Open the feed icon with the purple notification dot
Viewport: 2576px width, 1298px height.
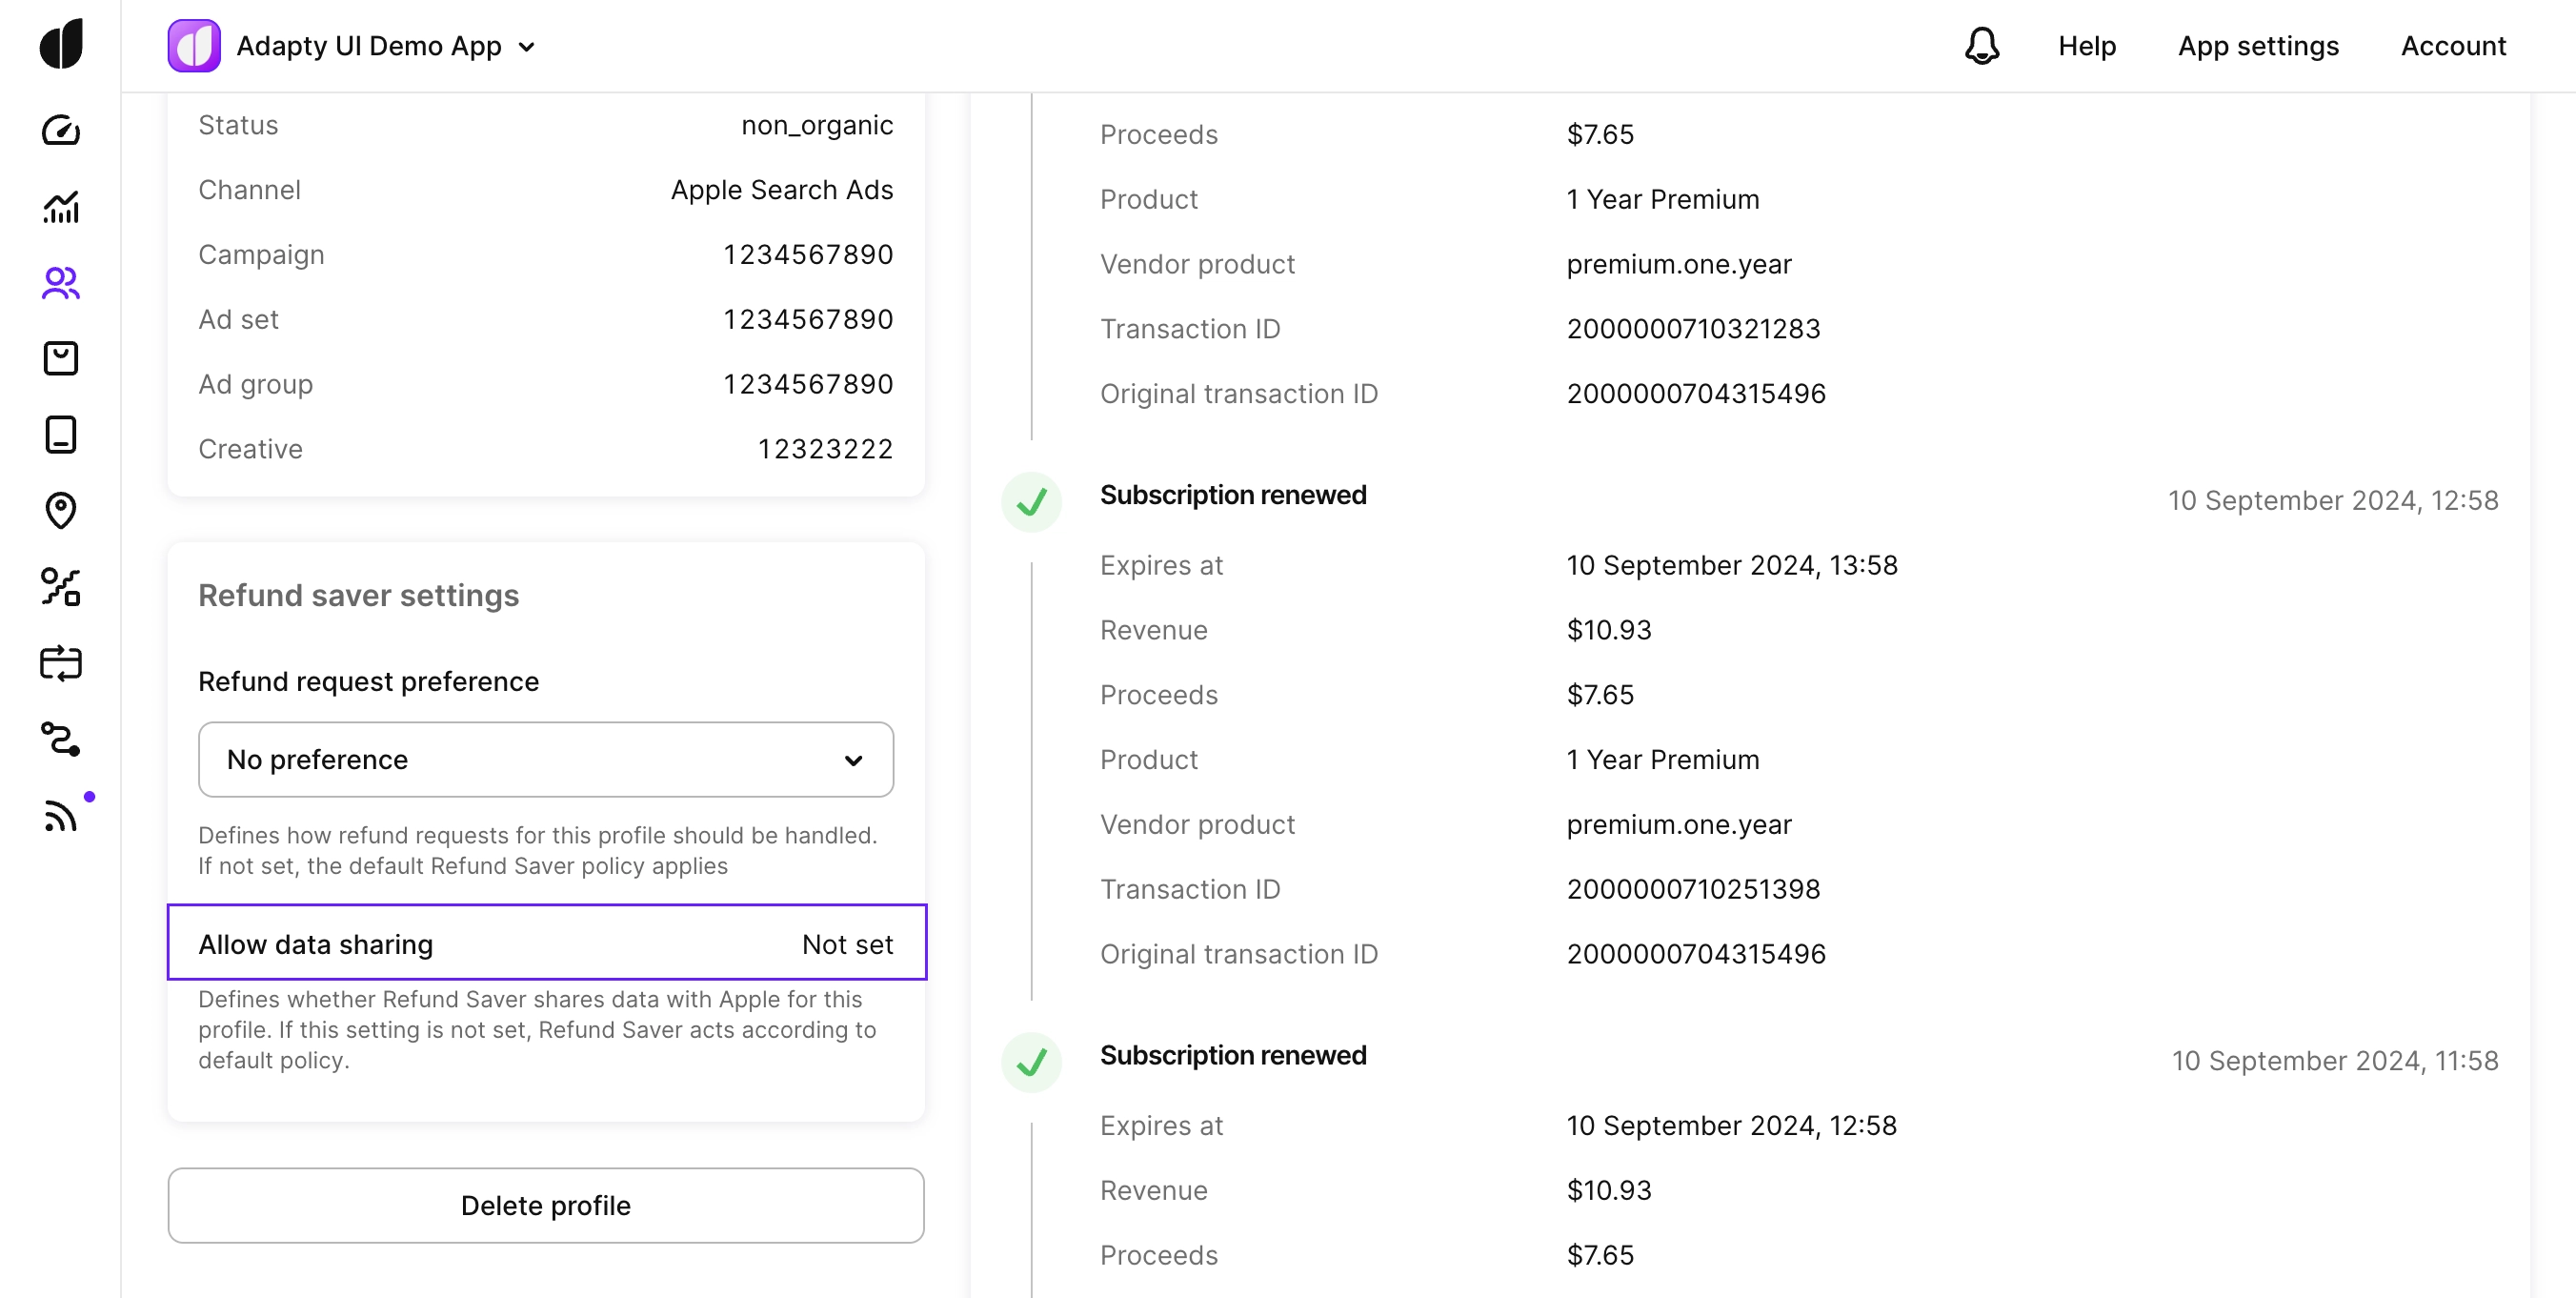61,815
